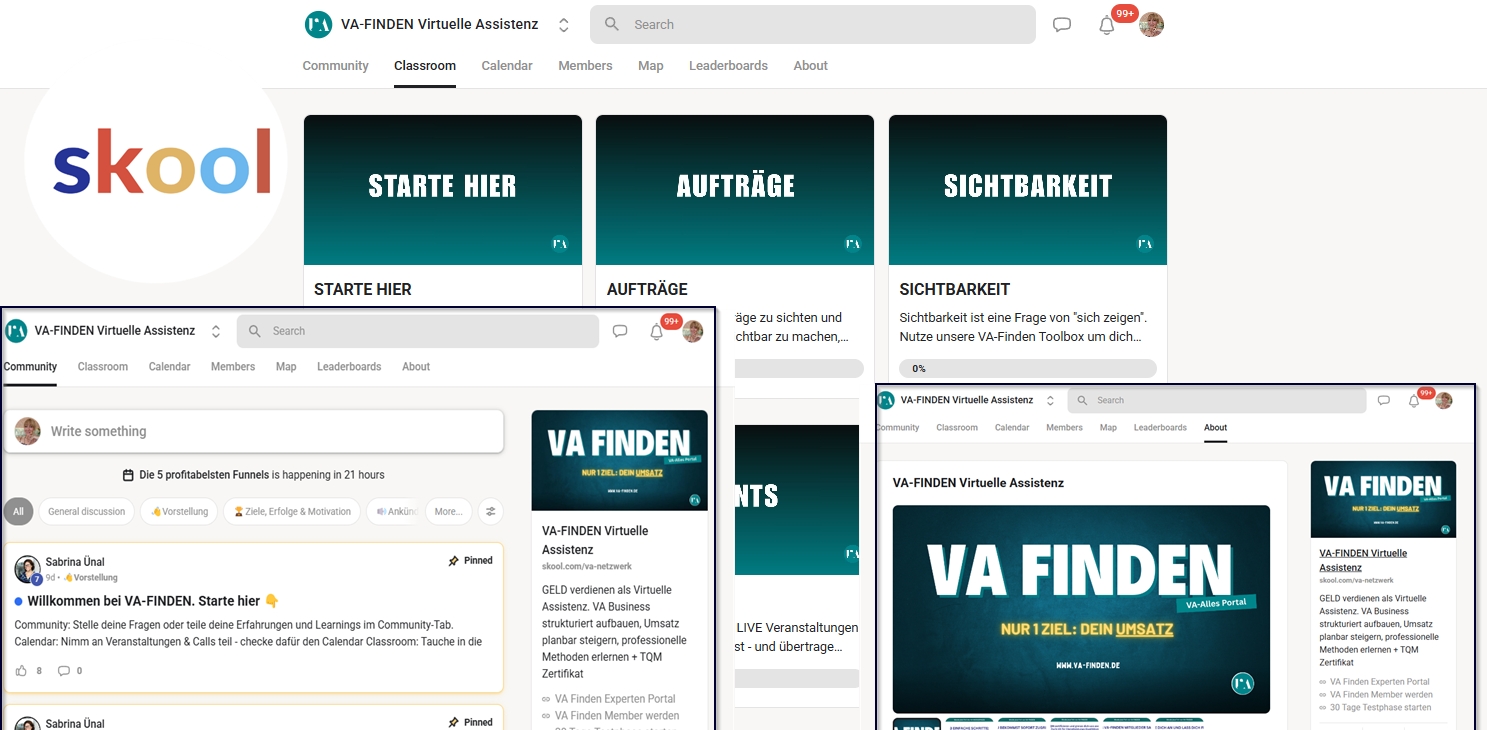The height and width of the screenshot is (730, 1487).
Task: Click the Write something post field
Action: pos(254,431)
